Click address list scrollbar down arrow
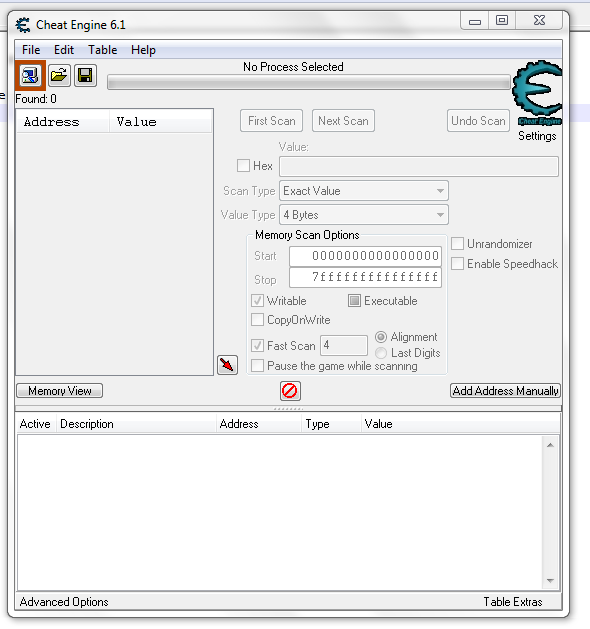Screen dimensions: 590x629 [550, 581]
